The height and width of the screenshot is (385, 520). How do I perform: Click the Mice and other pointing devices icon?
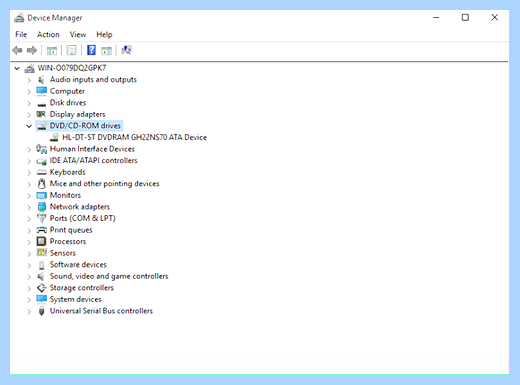point(41,184)
